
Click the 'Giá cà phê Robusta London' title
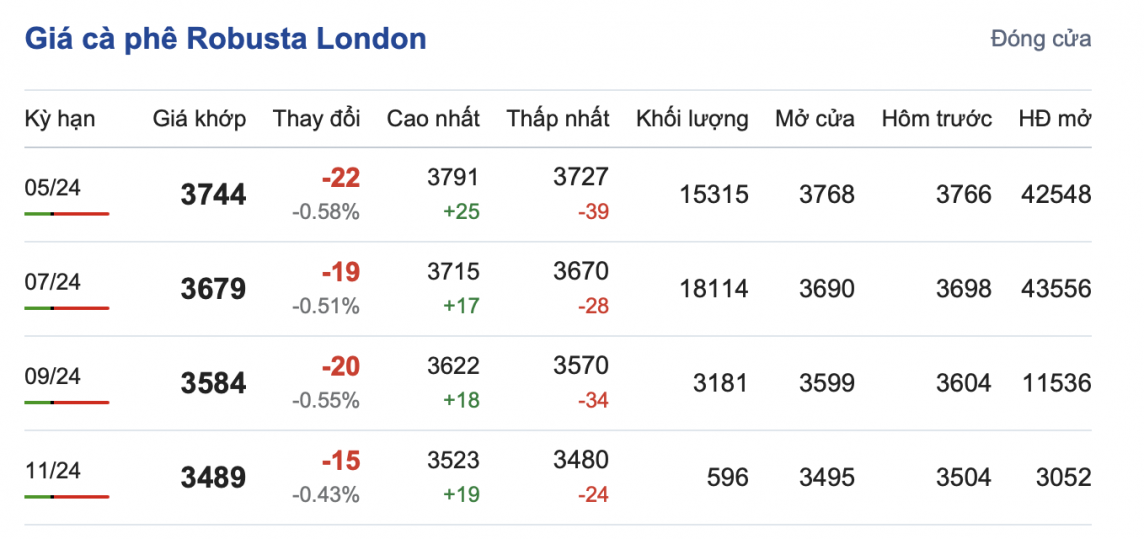[x=225, y=39]
